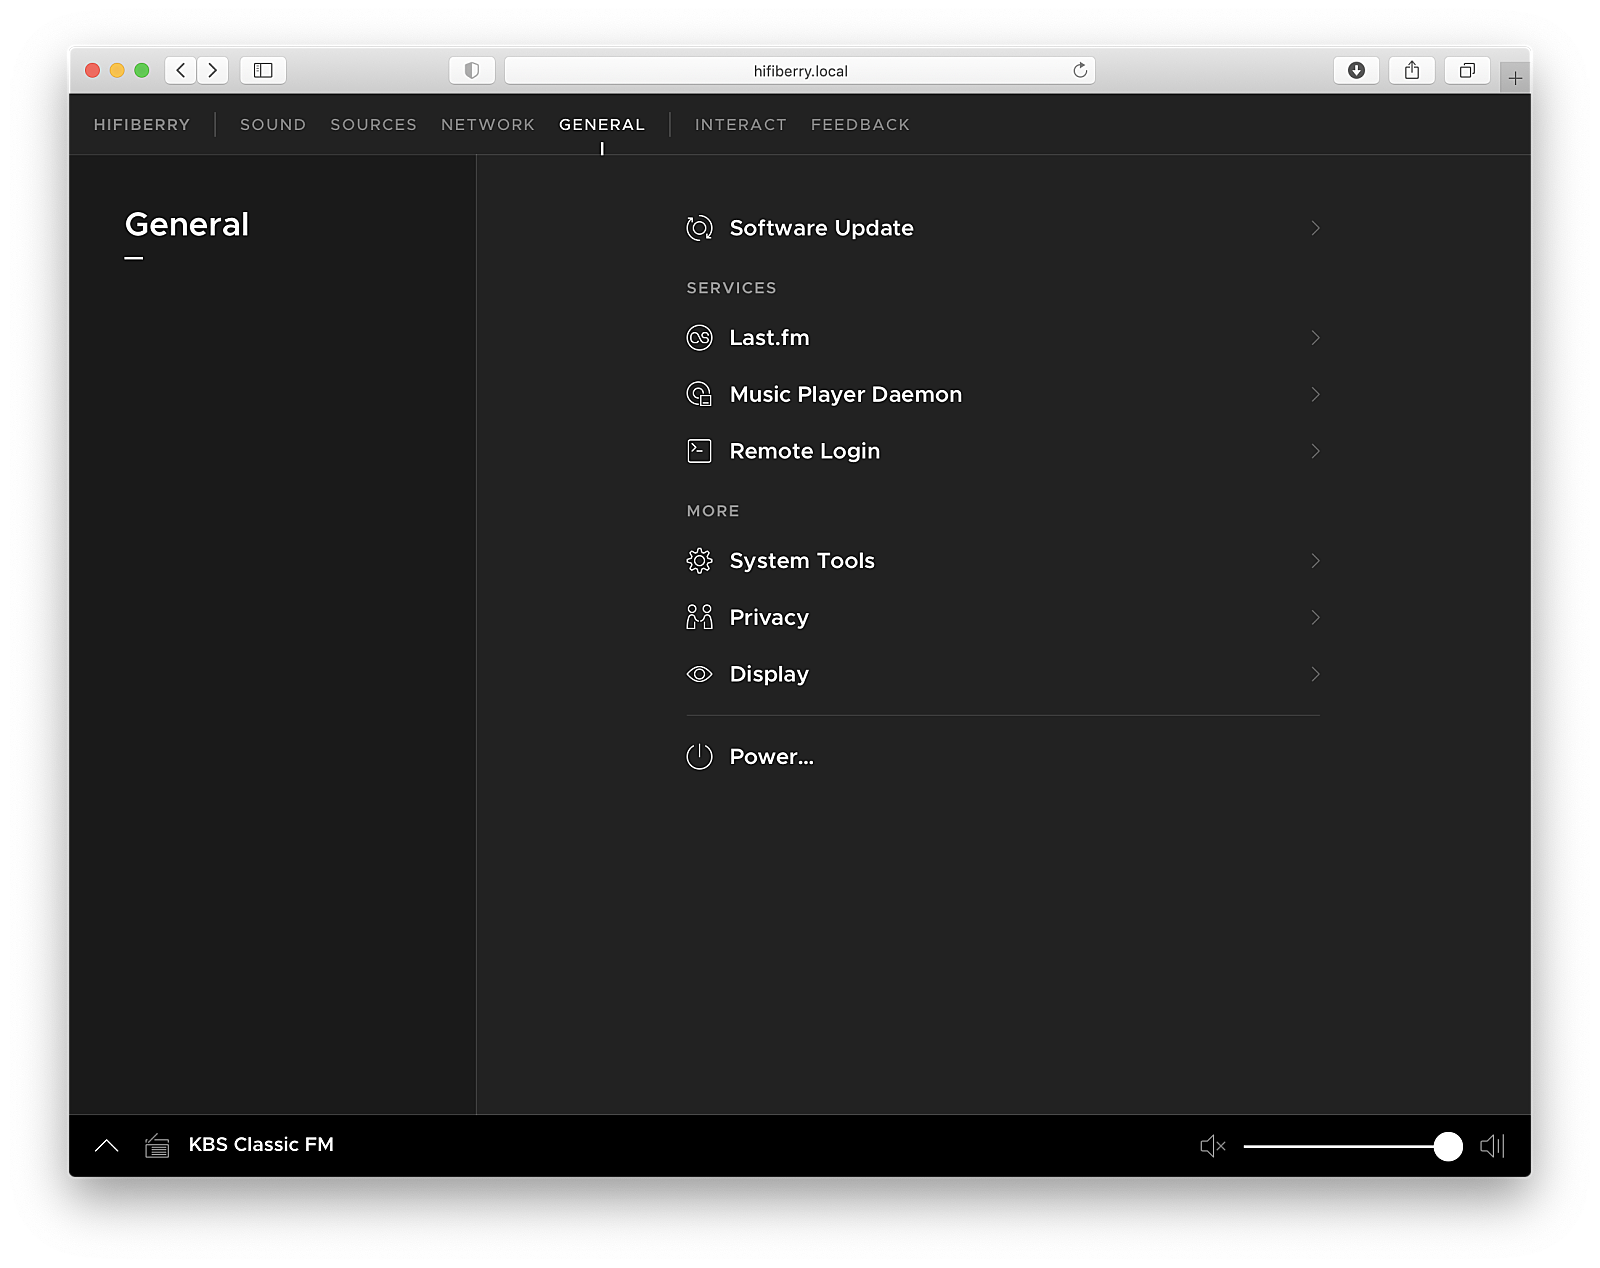Screen dimensions: 1600x1268
Task: Click the Last.fm logo icon
Action: pyautogui.click(x=699, y=338)
